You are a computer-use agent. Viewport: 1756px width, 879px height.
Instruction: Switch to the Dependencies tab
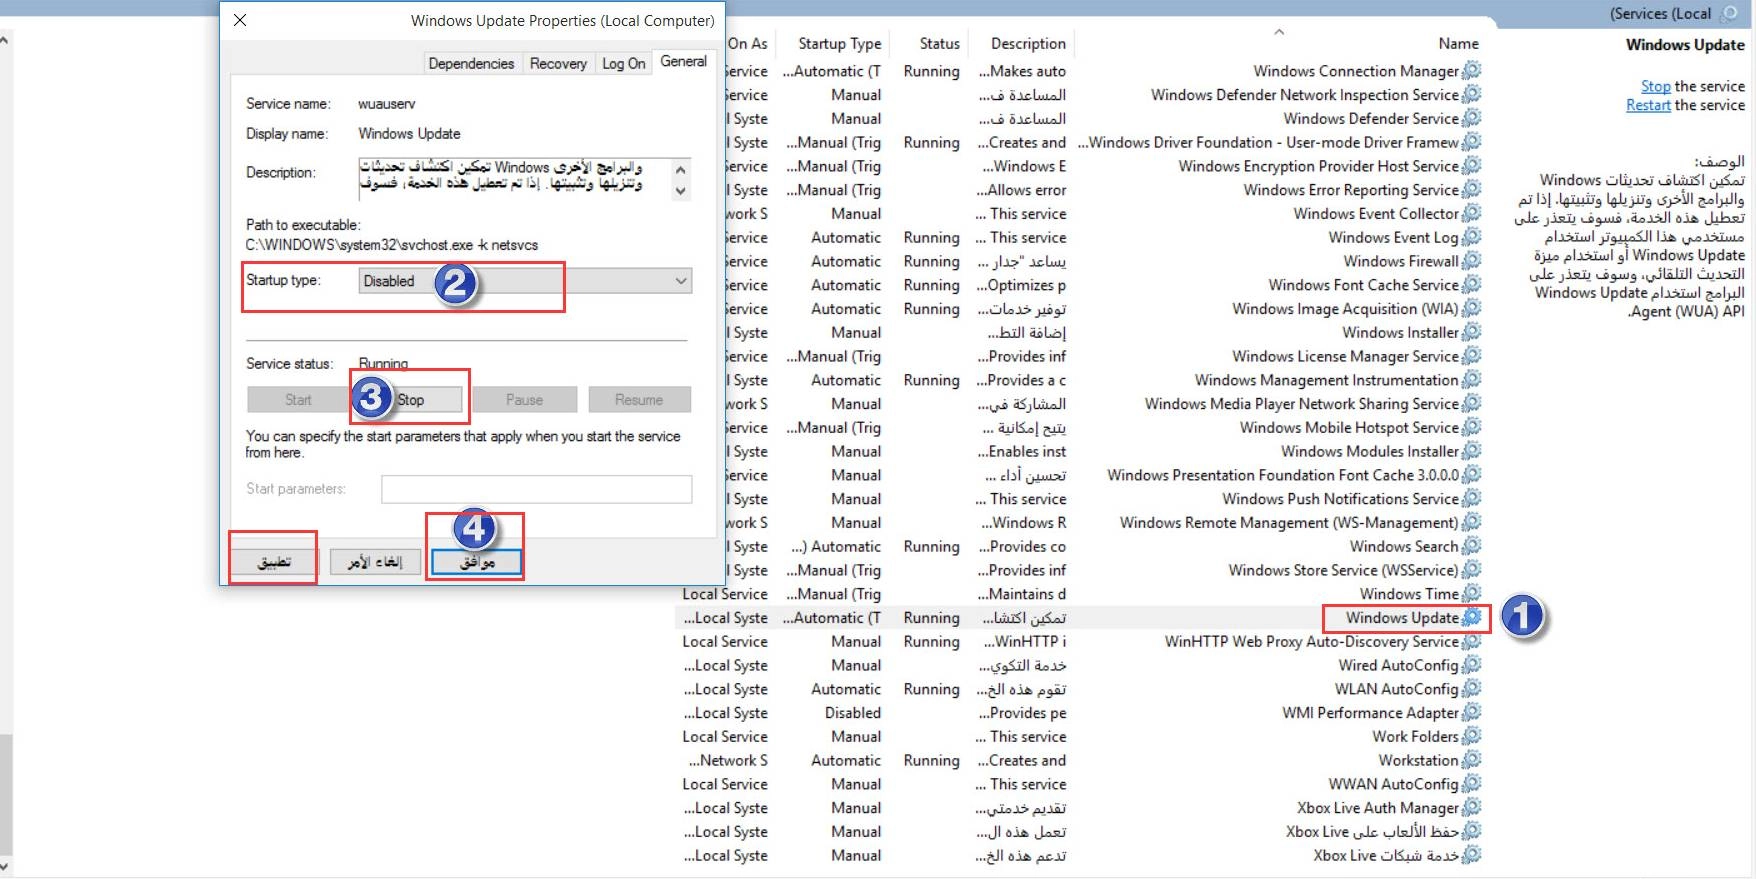click(471, 63)
